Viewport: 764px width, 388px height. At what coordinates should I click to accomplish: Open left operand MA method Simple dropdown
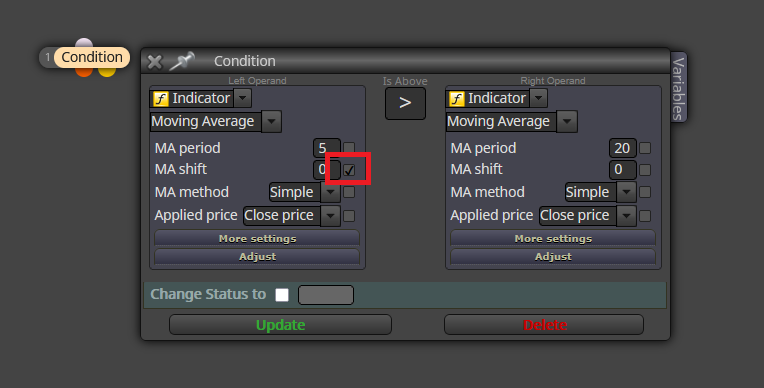tap(330, 192)
